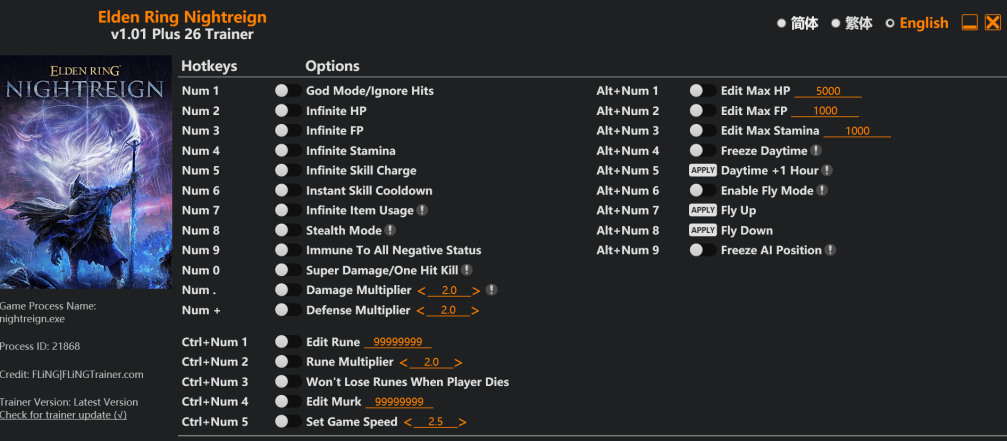Image resolution: width=1007 pixels, height=441 pixels.
Task: Toggle the Edit Max HP switch
Action: point(703,91)
